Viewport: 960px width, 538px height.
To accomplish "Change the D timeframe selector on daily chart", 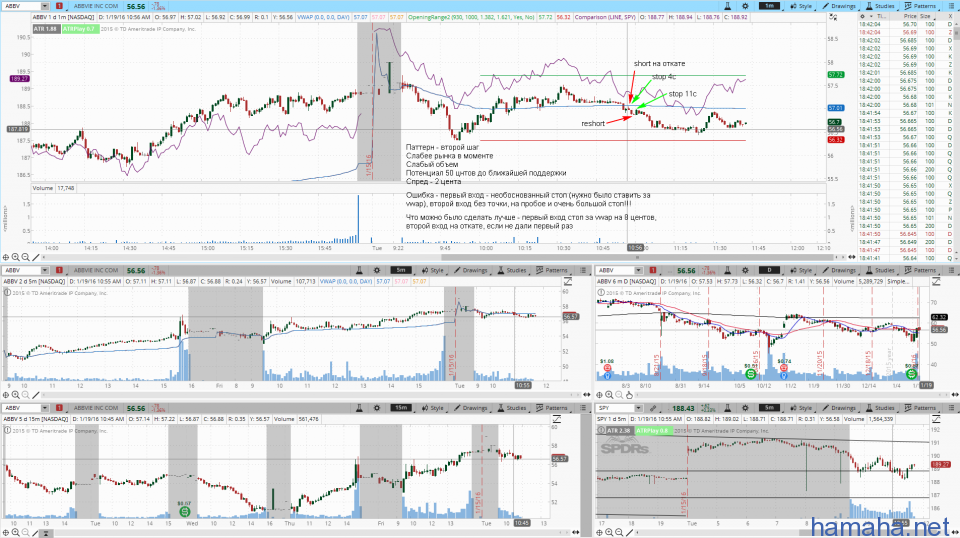I will tap(769, 270).
